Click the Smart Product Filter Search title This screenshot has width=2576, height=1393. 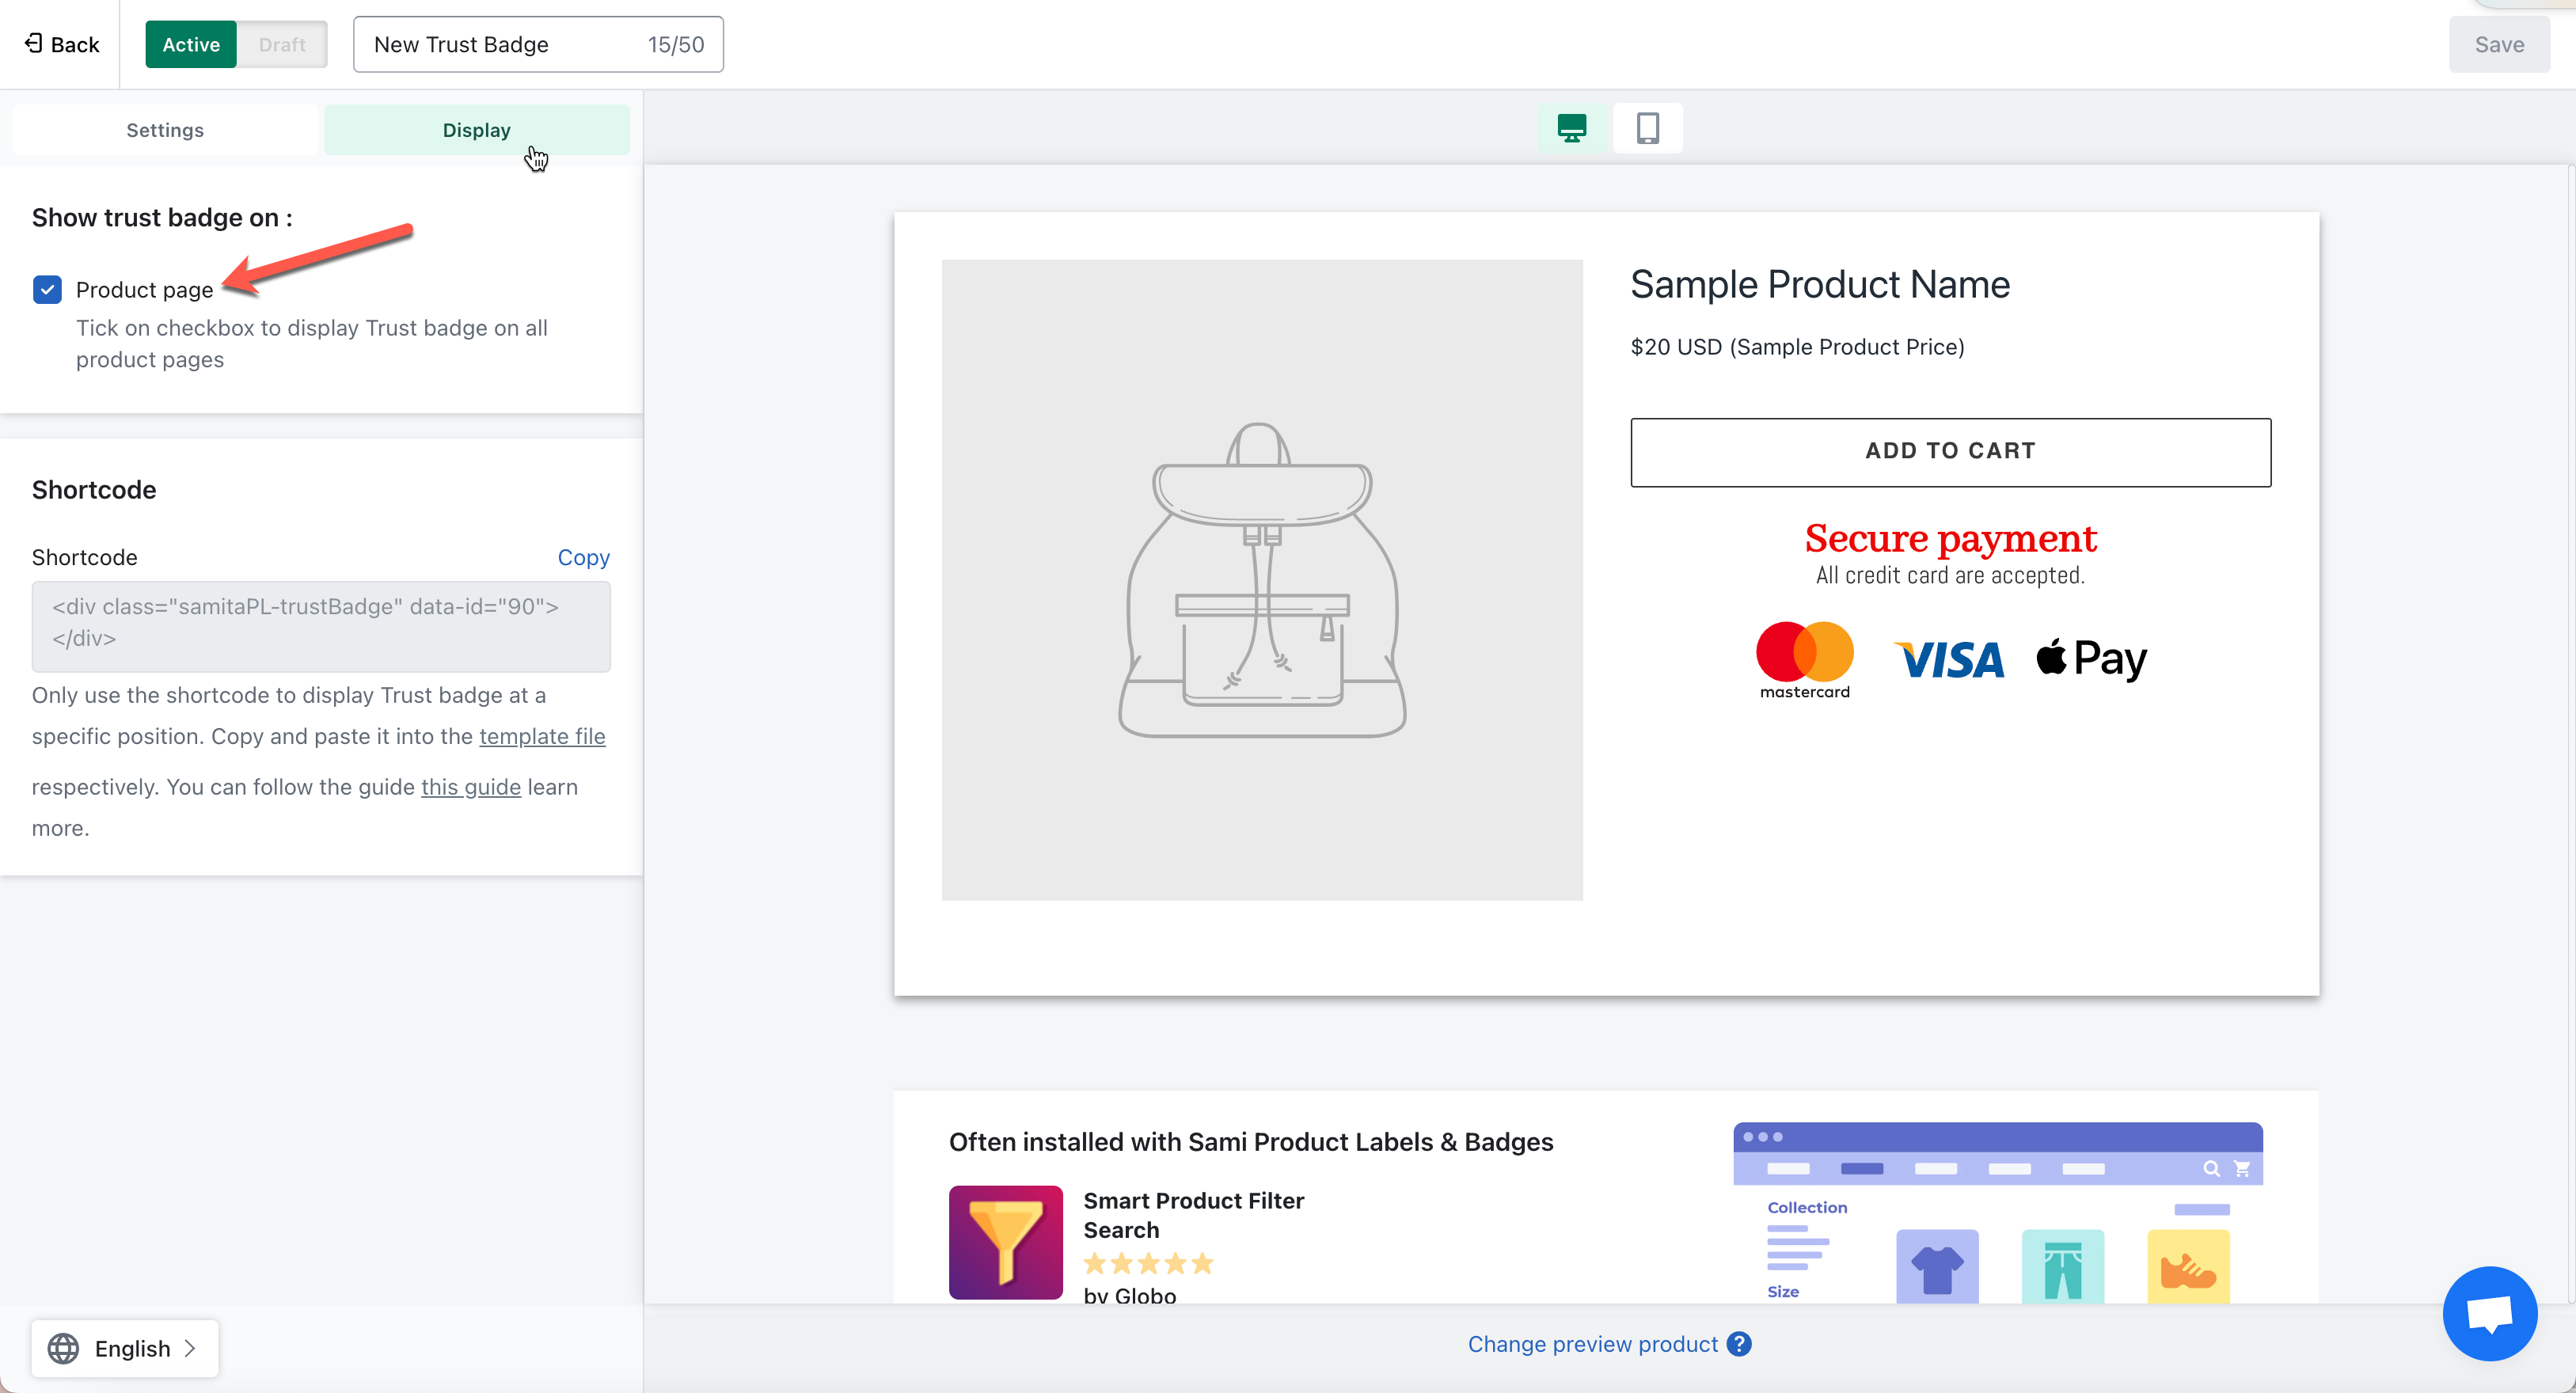(1193, 1215)
